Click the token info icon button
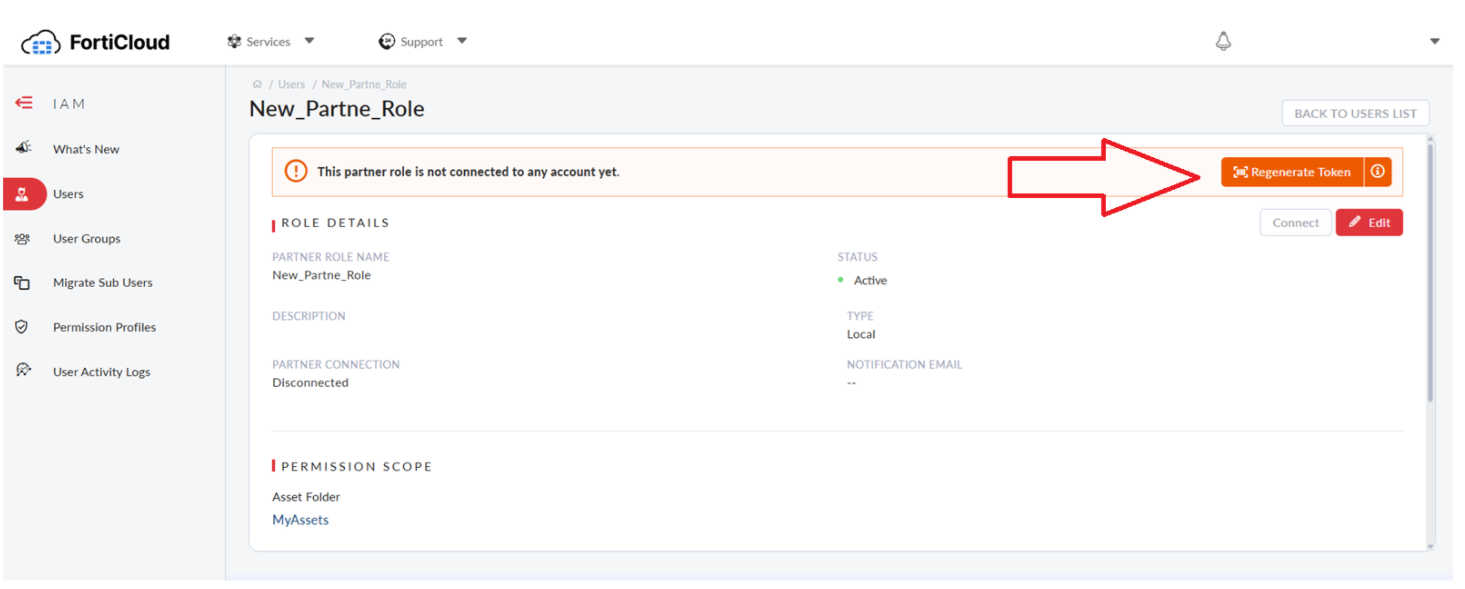The width and height of the screenshot is (1465, 589). point(1378,172)
